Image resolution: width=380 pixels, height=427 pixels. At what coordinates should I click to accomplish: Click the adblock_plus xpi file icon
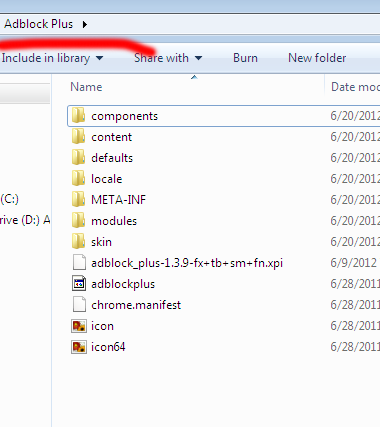click(x=79, y=263)
